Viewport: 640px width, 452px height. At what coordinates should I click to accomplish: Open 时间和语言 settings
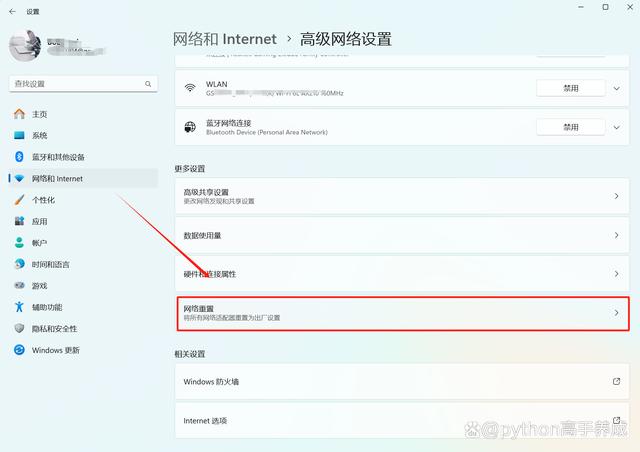point(83,264)
